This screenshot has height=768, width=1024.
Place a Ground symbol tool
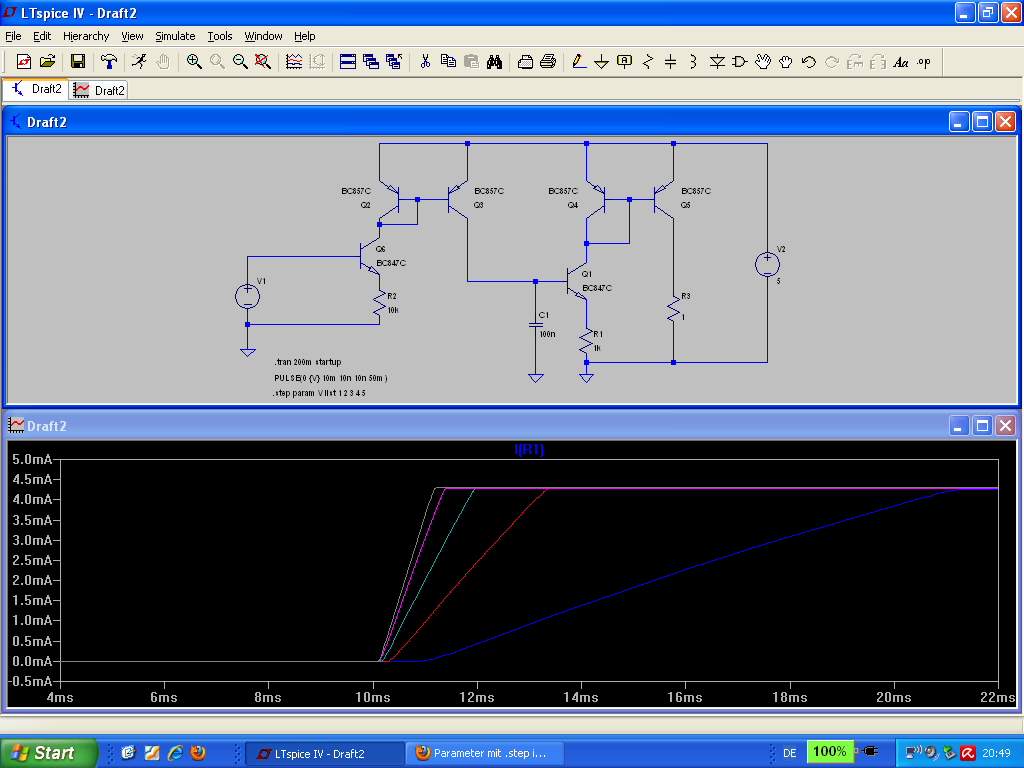click(x=601, y=62)
